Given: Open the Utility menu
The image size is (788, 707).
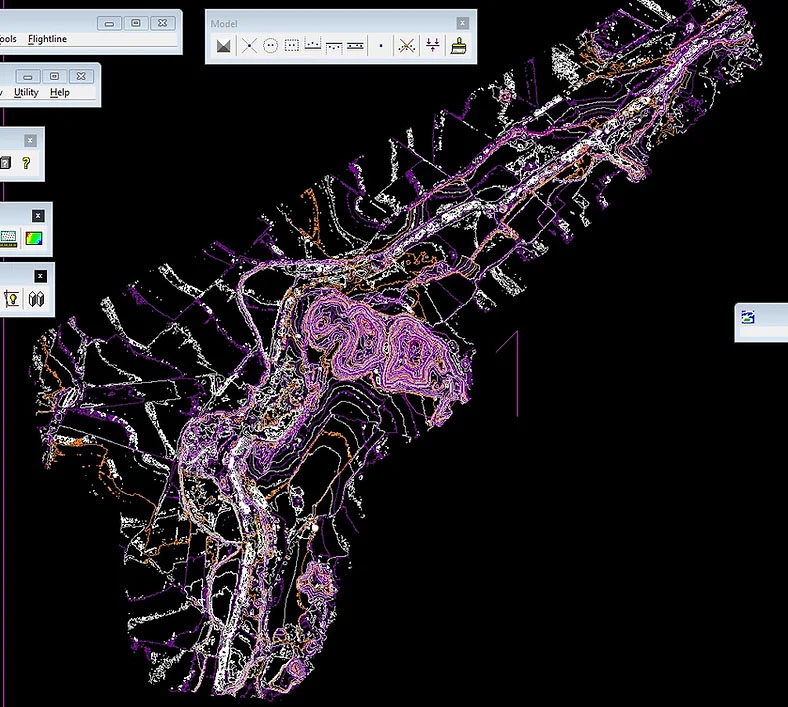Looking at the screenshot, I should (26, 92).
